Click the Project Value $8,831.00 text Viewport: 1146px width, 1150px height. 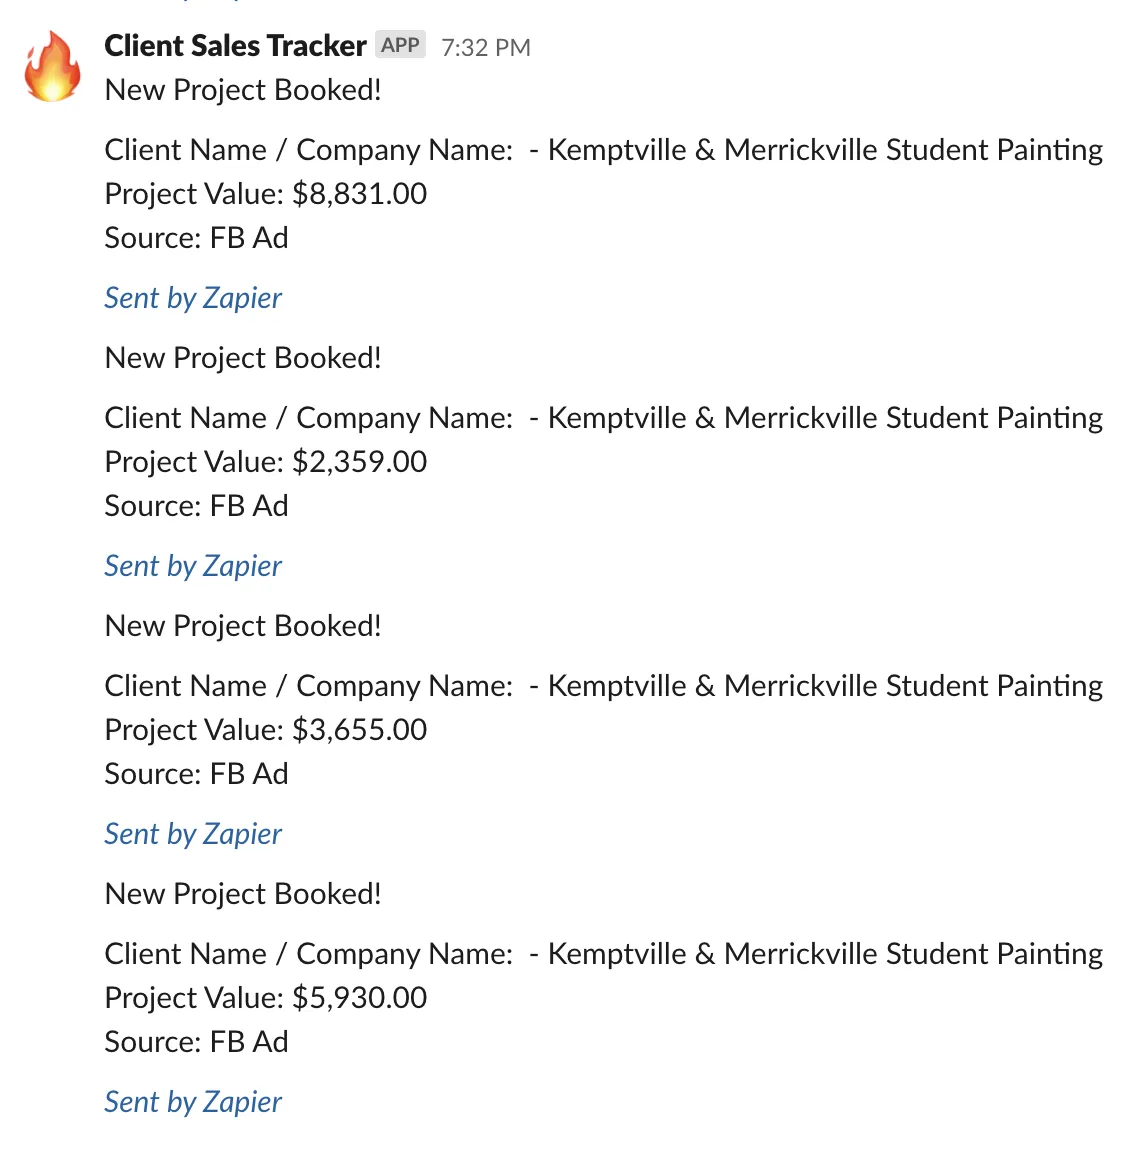click(x=265, y=194)
